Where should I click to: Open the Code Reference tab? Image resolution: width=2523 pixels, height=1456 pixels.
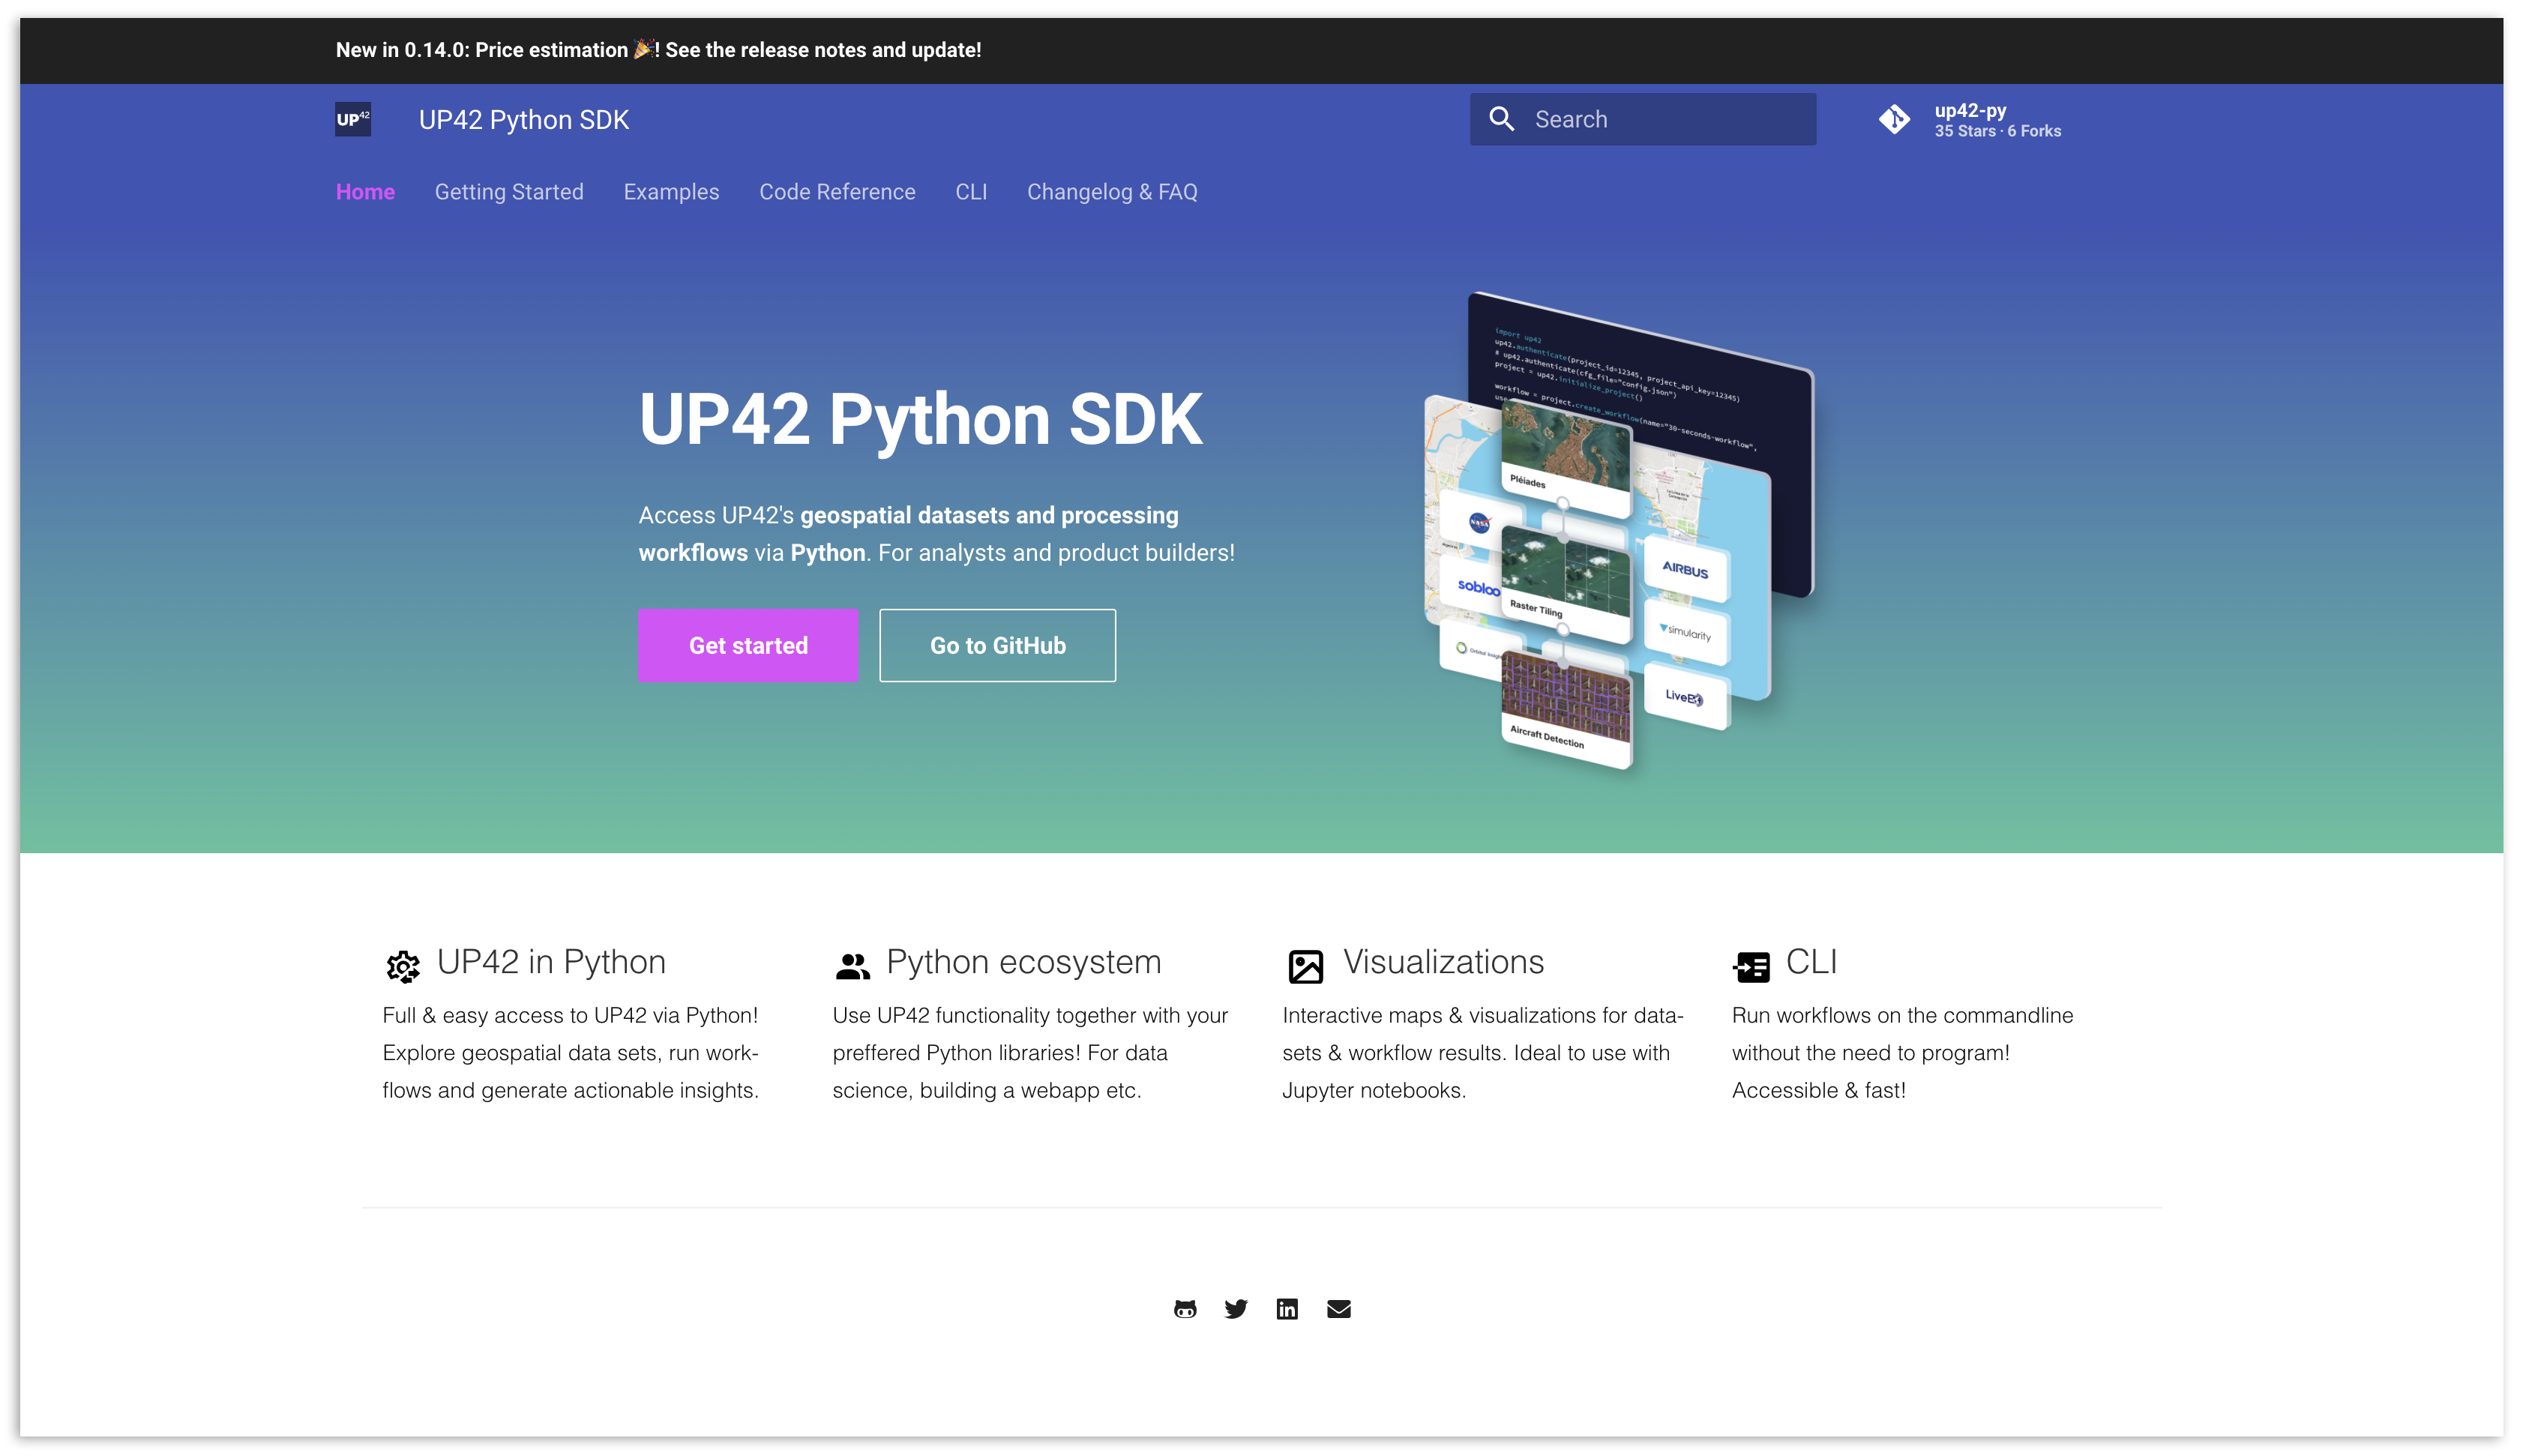[x=837, y=192]
